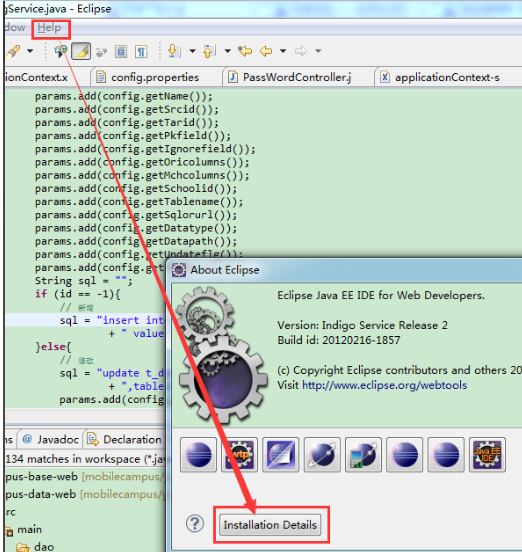Click the Previous Annotation up-arrow icon

click(x=209, y=51)
